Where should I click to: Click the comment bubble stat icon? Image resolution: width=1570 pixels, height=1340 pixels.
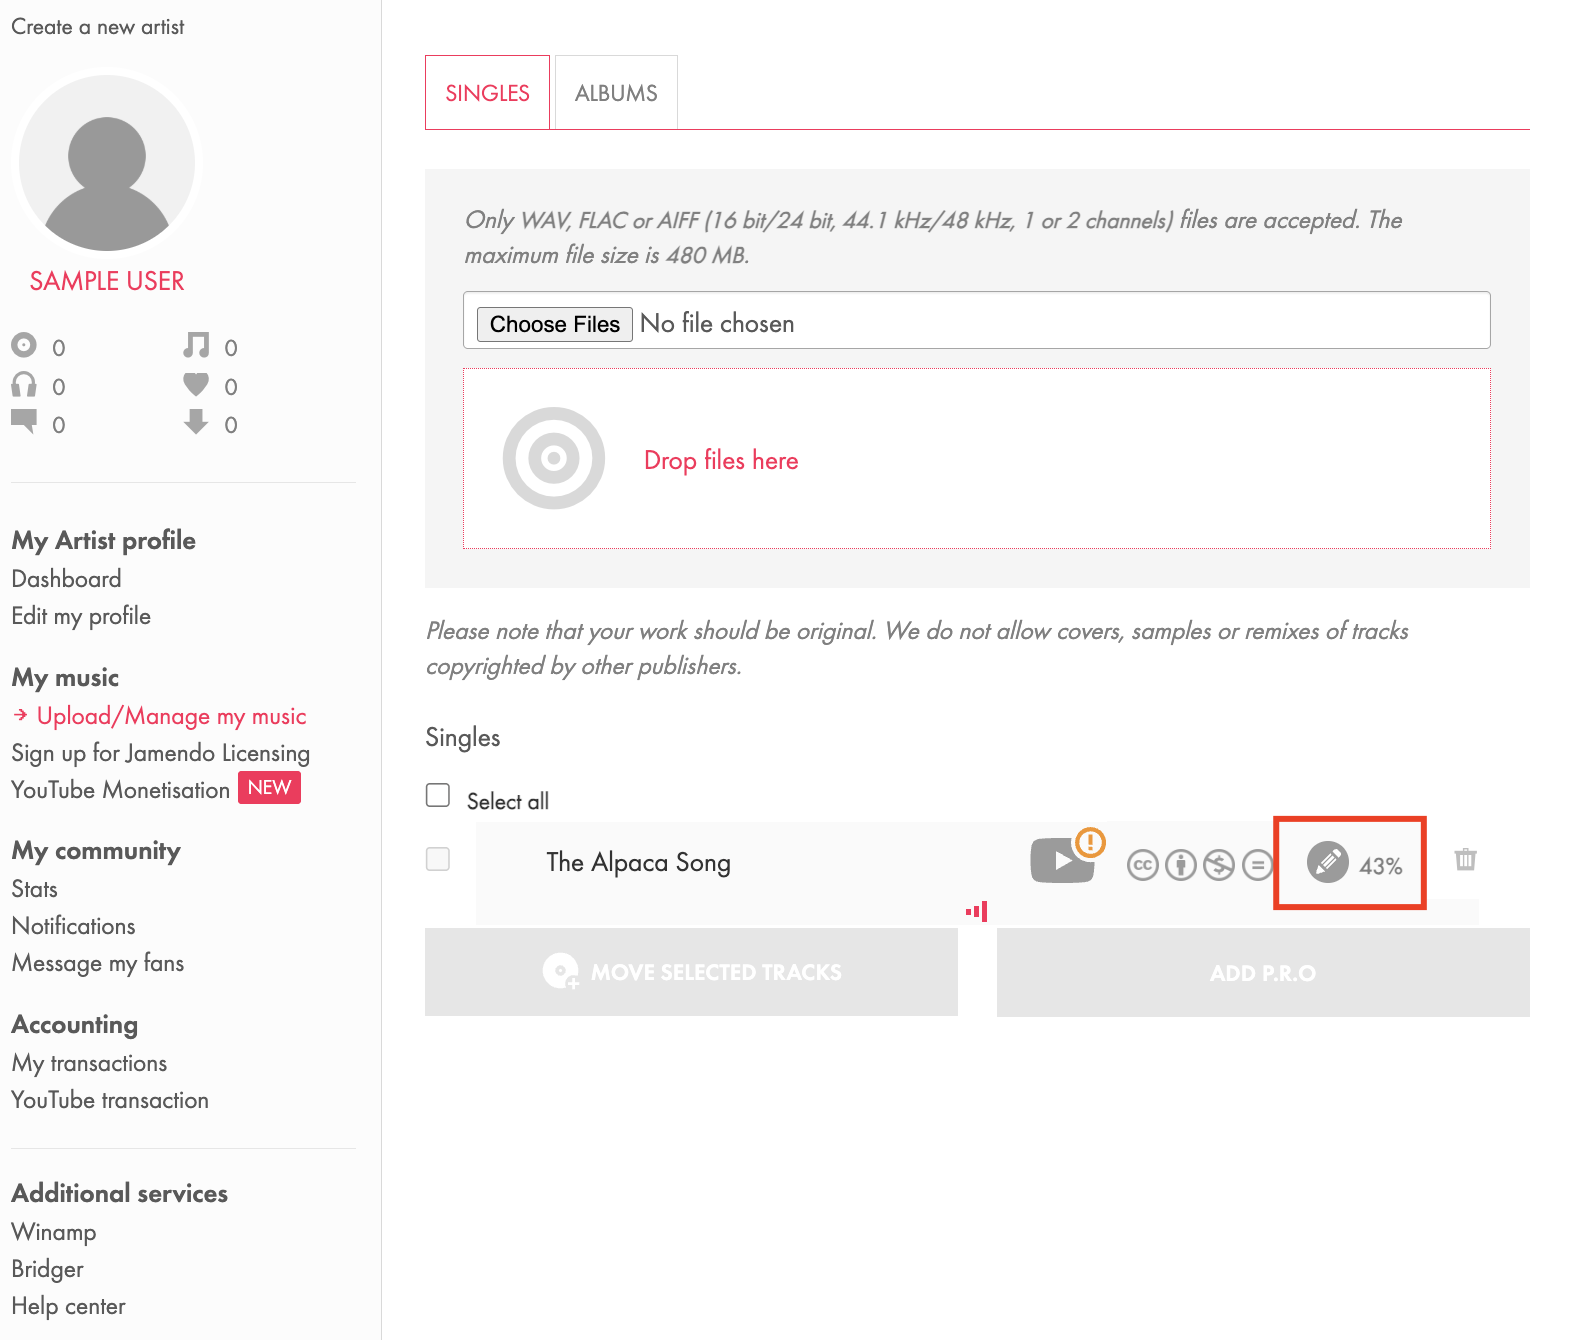point(24,422)
